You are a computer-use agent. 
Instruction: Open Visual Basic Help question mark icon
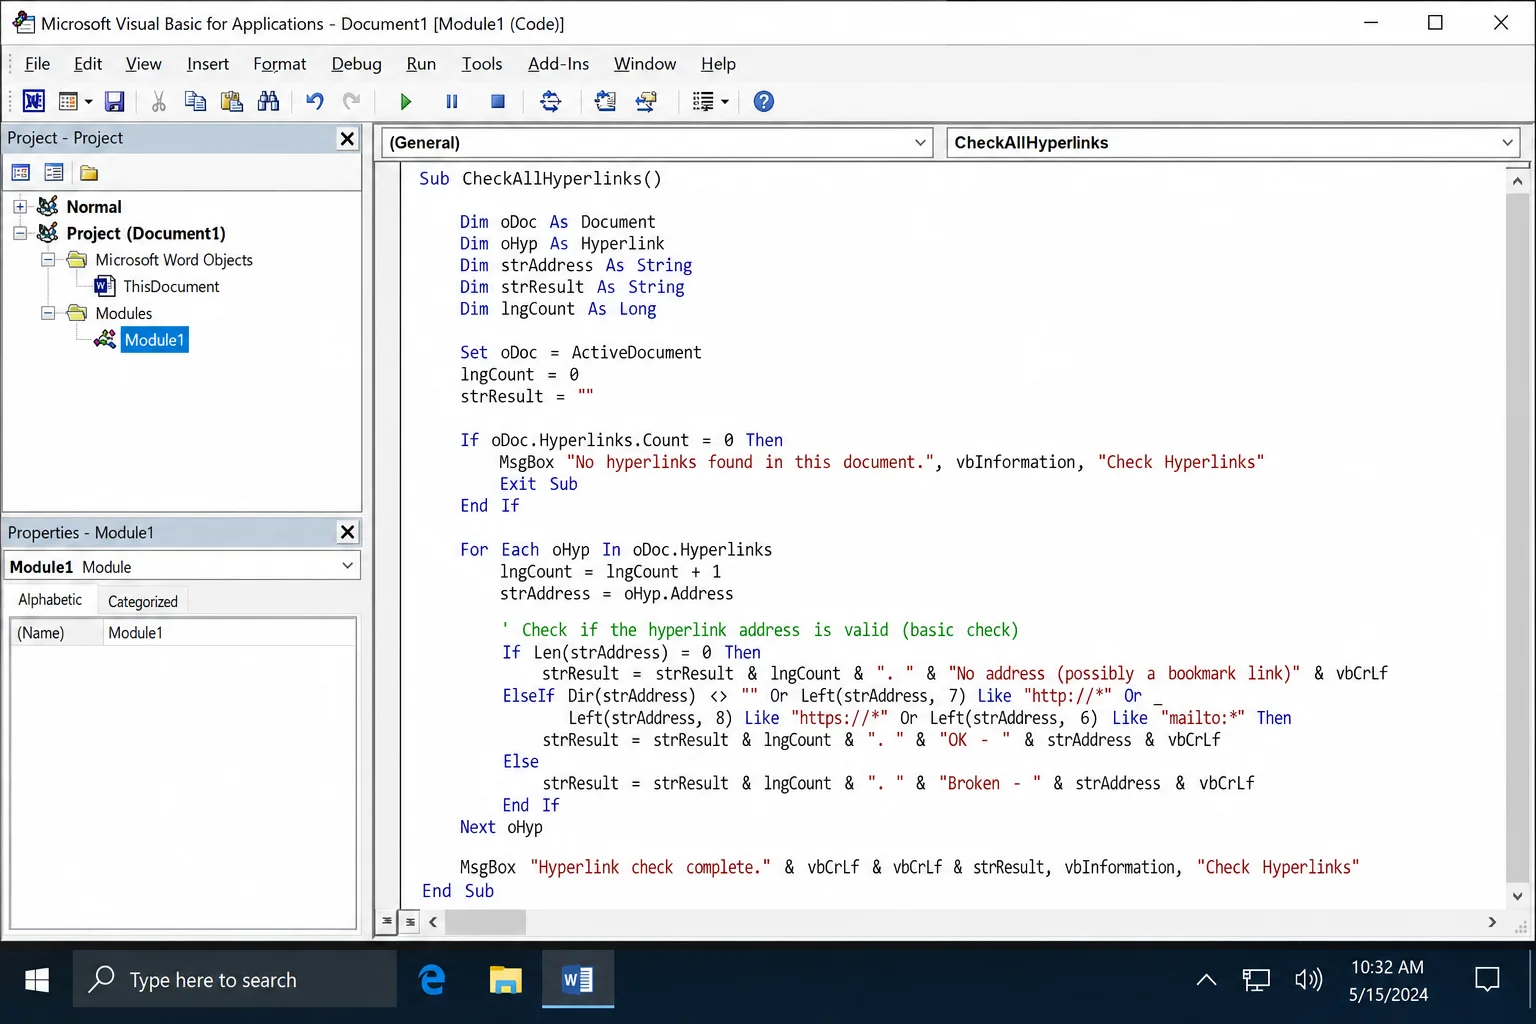tap(763, 101)
